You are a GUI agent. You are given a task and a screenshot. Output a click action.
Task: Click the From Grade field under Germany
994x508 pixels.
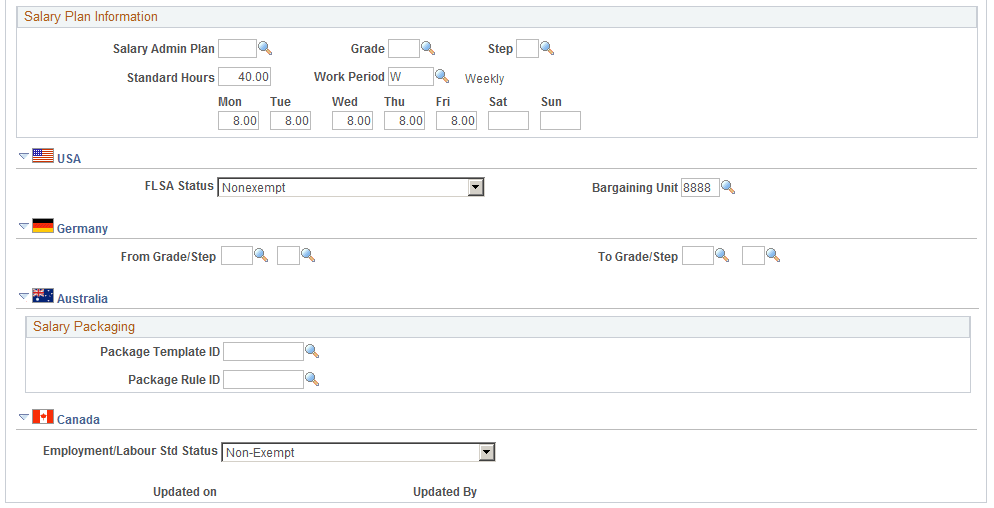pos(237,256)
